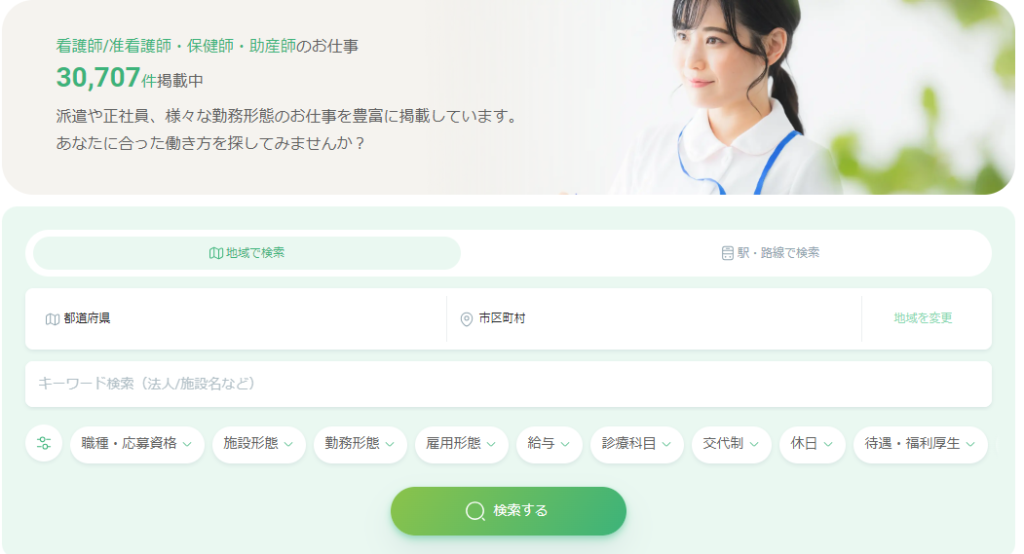Open the 休日 filter dropdown
Screen dimensions: 1024x554
(812, 444)
